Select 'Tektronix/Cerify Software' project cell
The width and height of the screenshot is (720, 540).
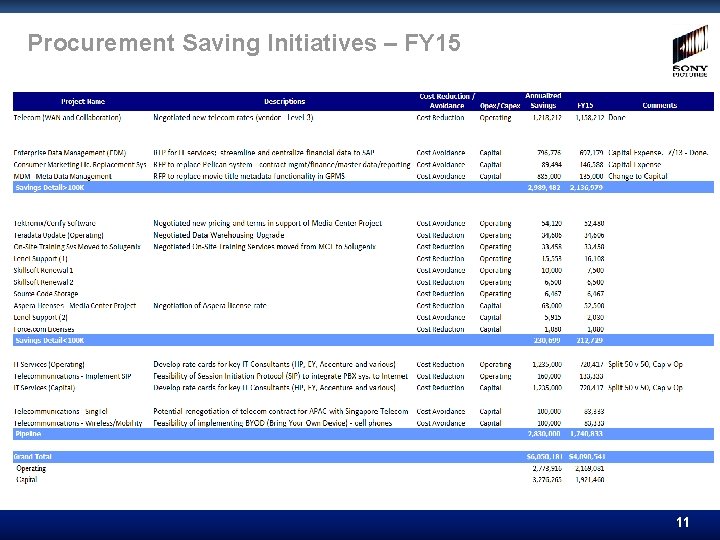tap(55, 223)
